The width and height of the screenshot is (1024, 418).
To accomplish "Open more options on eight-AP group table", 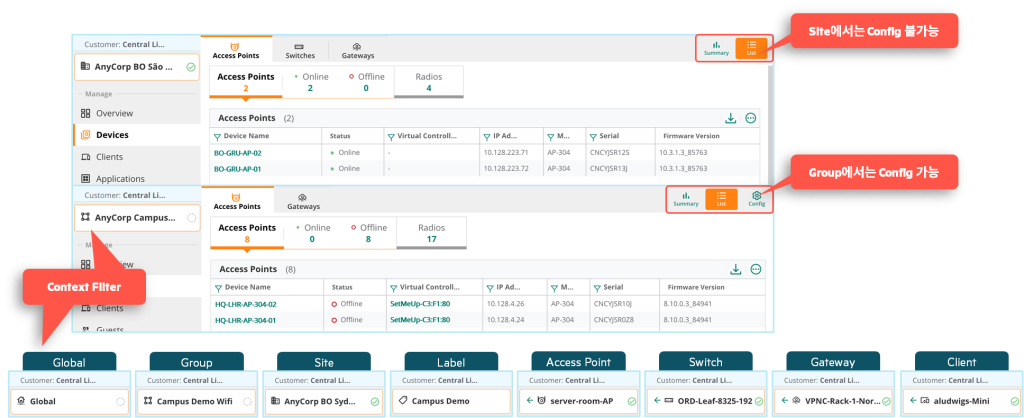I will [756, 269].
